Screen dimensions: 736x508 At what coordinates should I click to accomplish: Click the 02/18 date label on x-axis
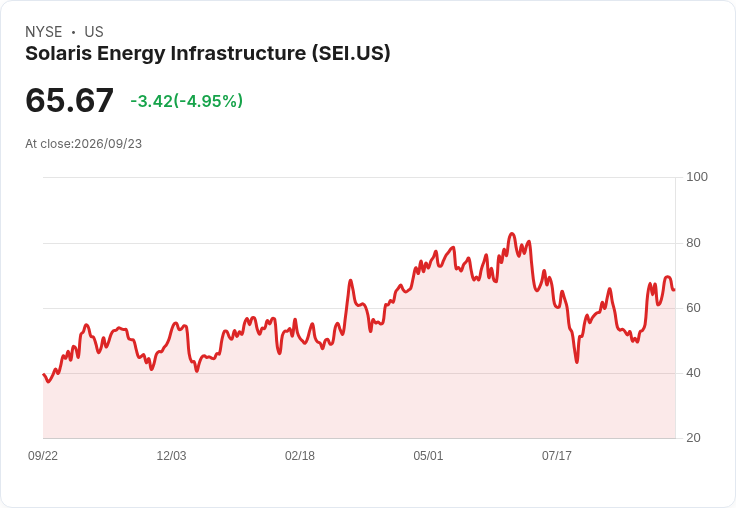(300, 455)
